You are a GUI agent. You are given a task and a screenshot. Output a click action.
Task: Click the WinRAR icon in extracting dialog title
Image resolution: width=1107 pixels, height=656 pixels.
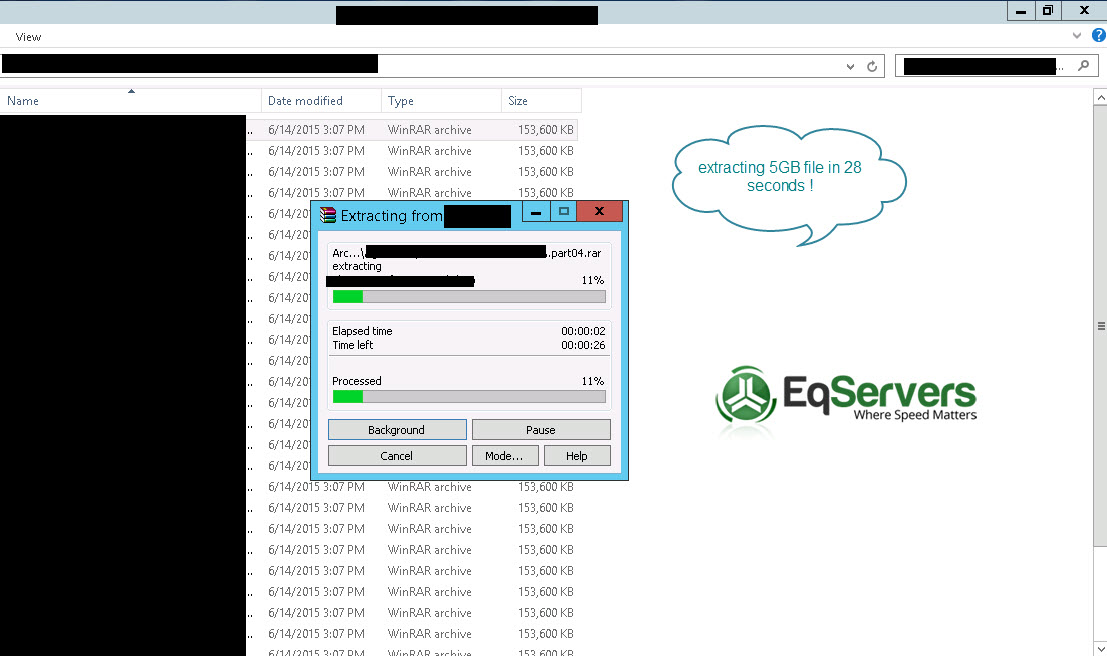328,215
